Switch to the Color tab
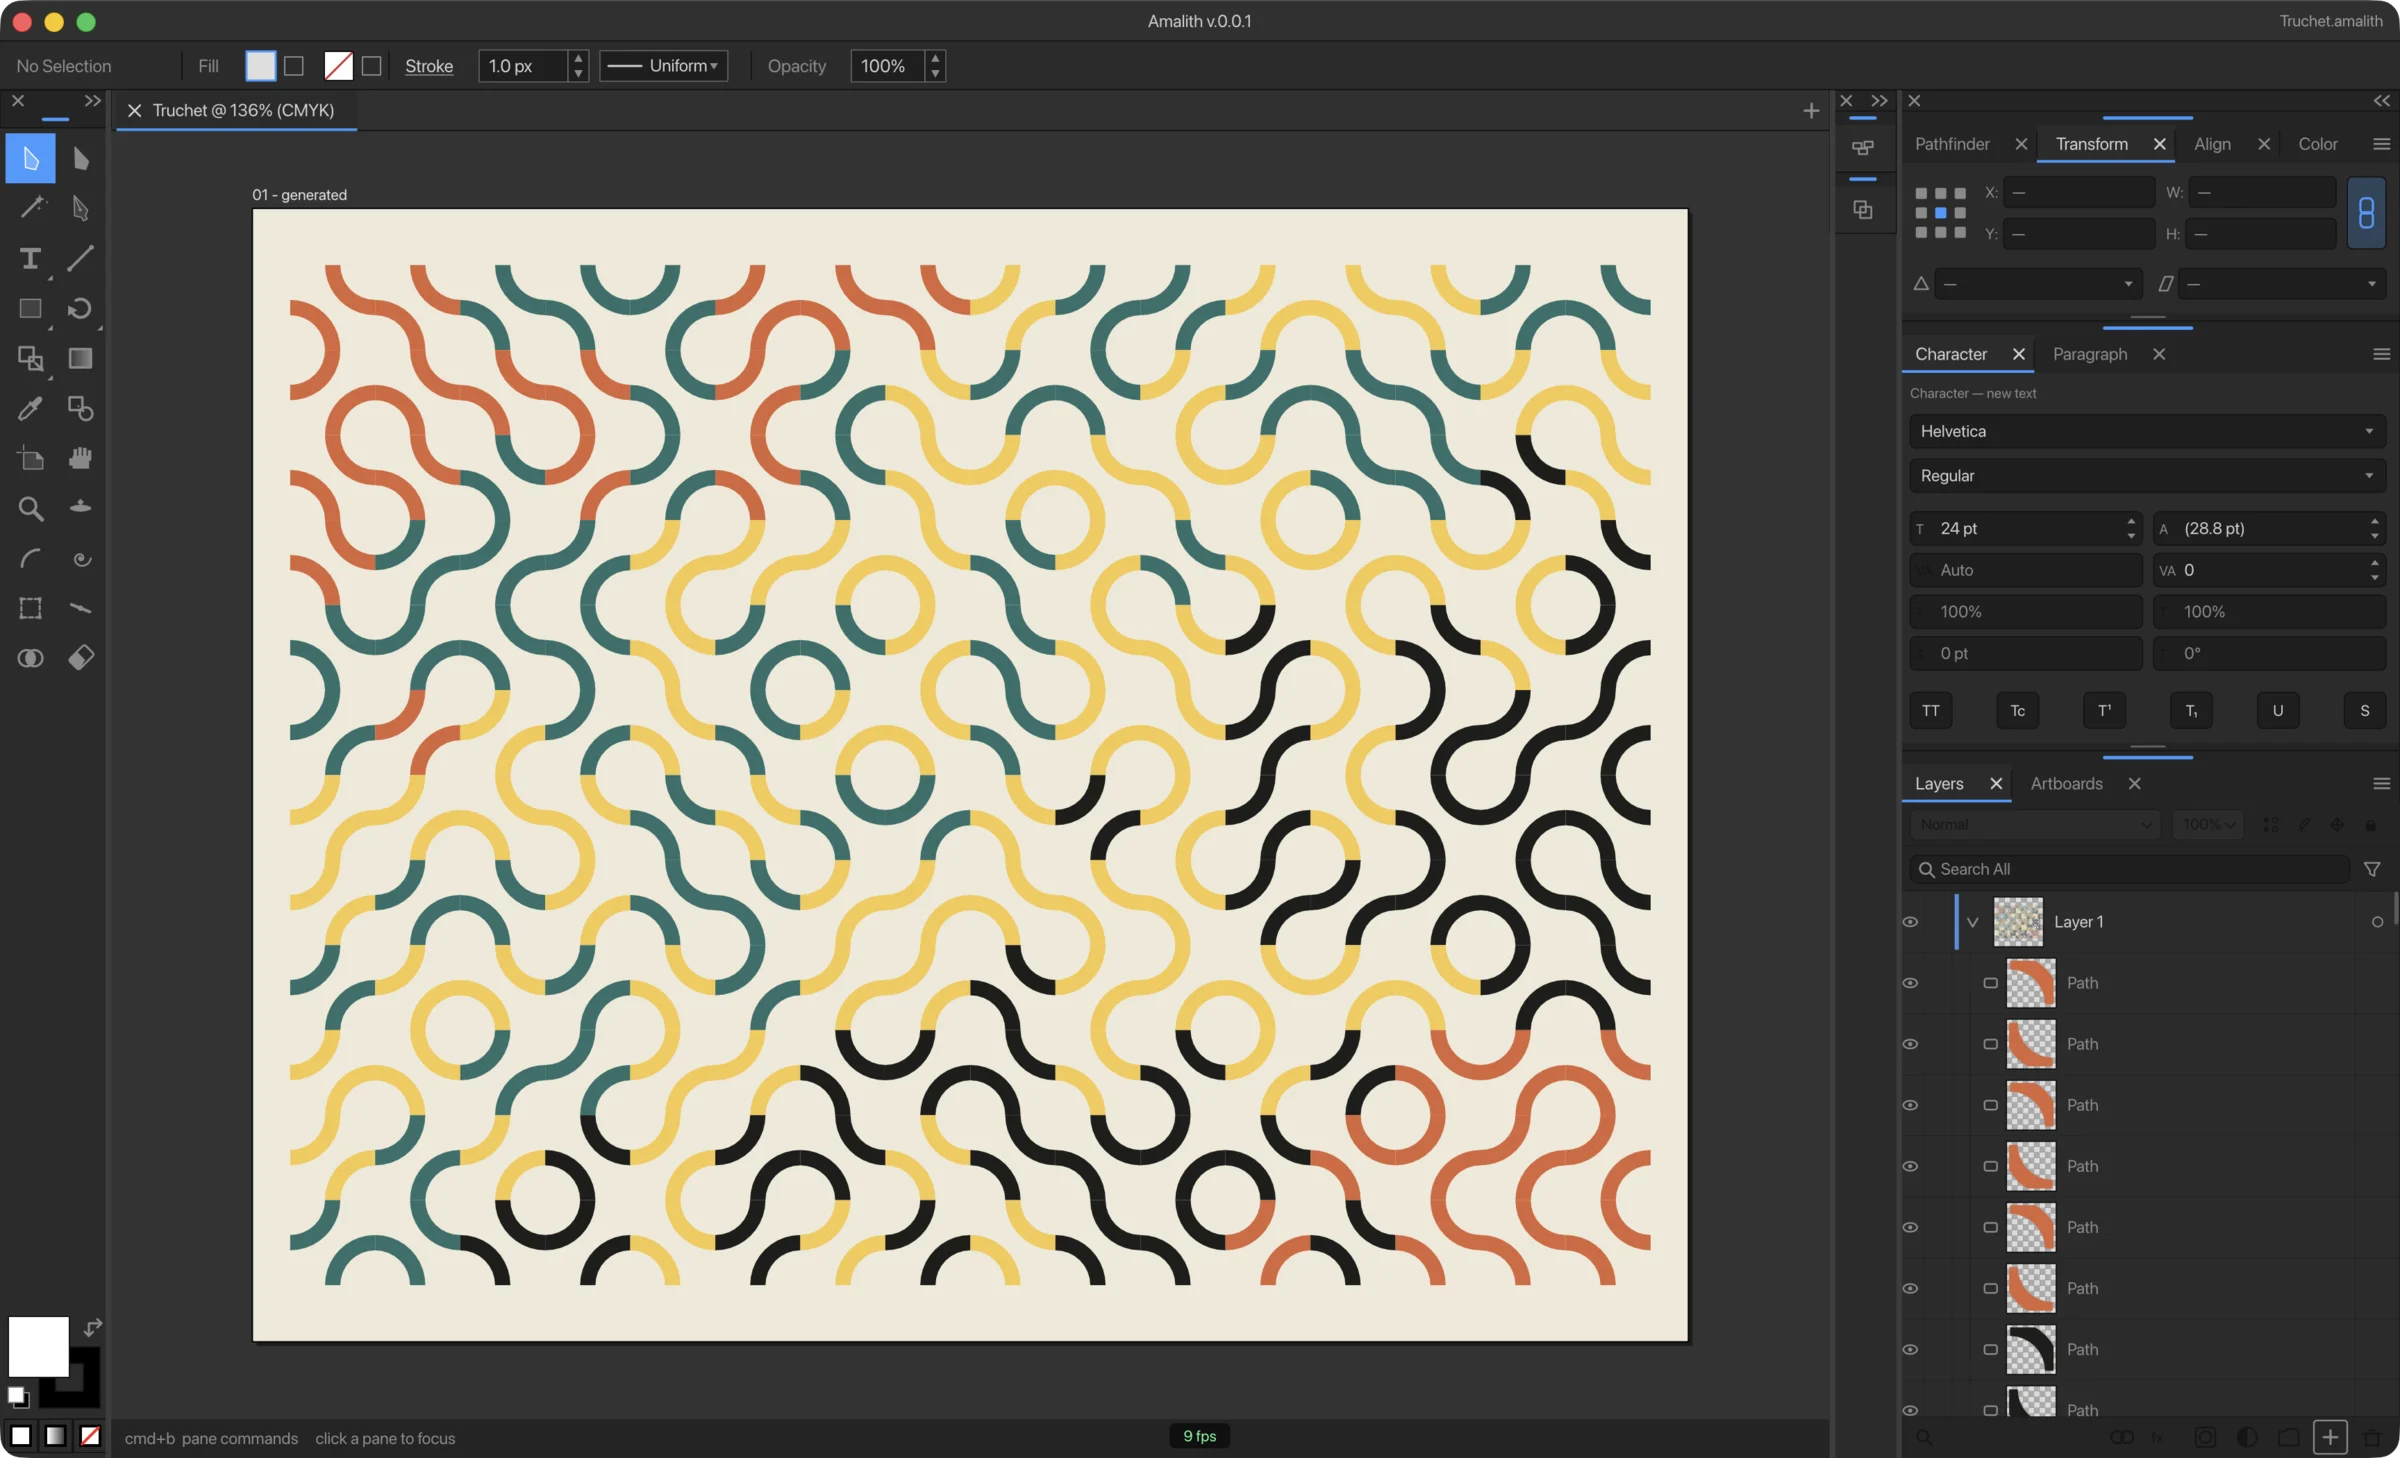Image resolution: width=2400 pixels, height=1458 pixels. [2317, 144]
